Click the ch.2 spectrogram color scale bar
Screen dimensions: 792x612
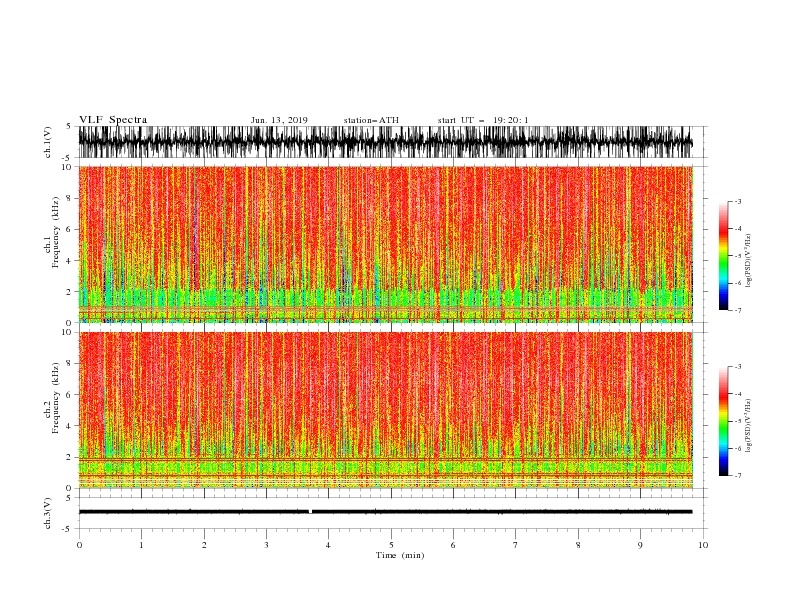(723, 421)
